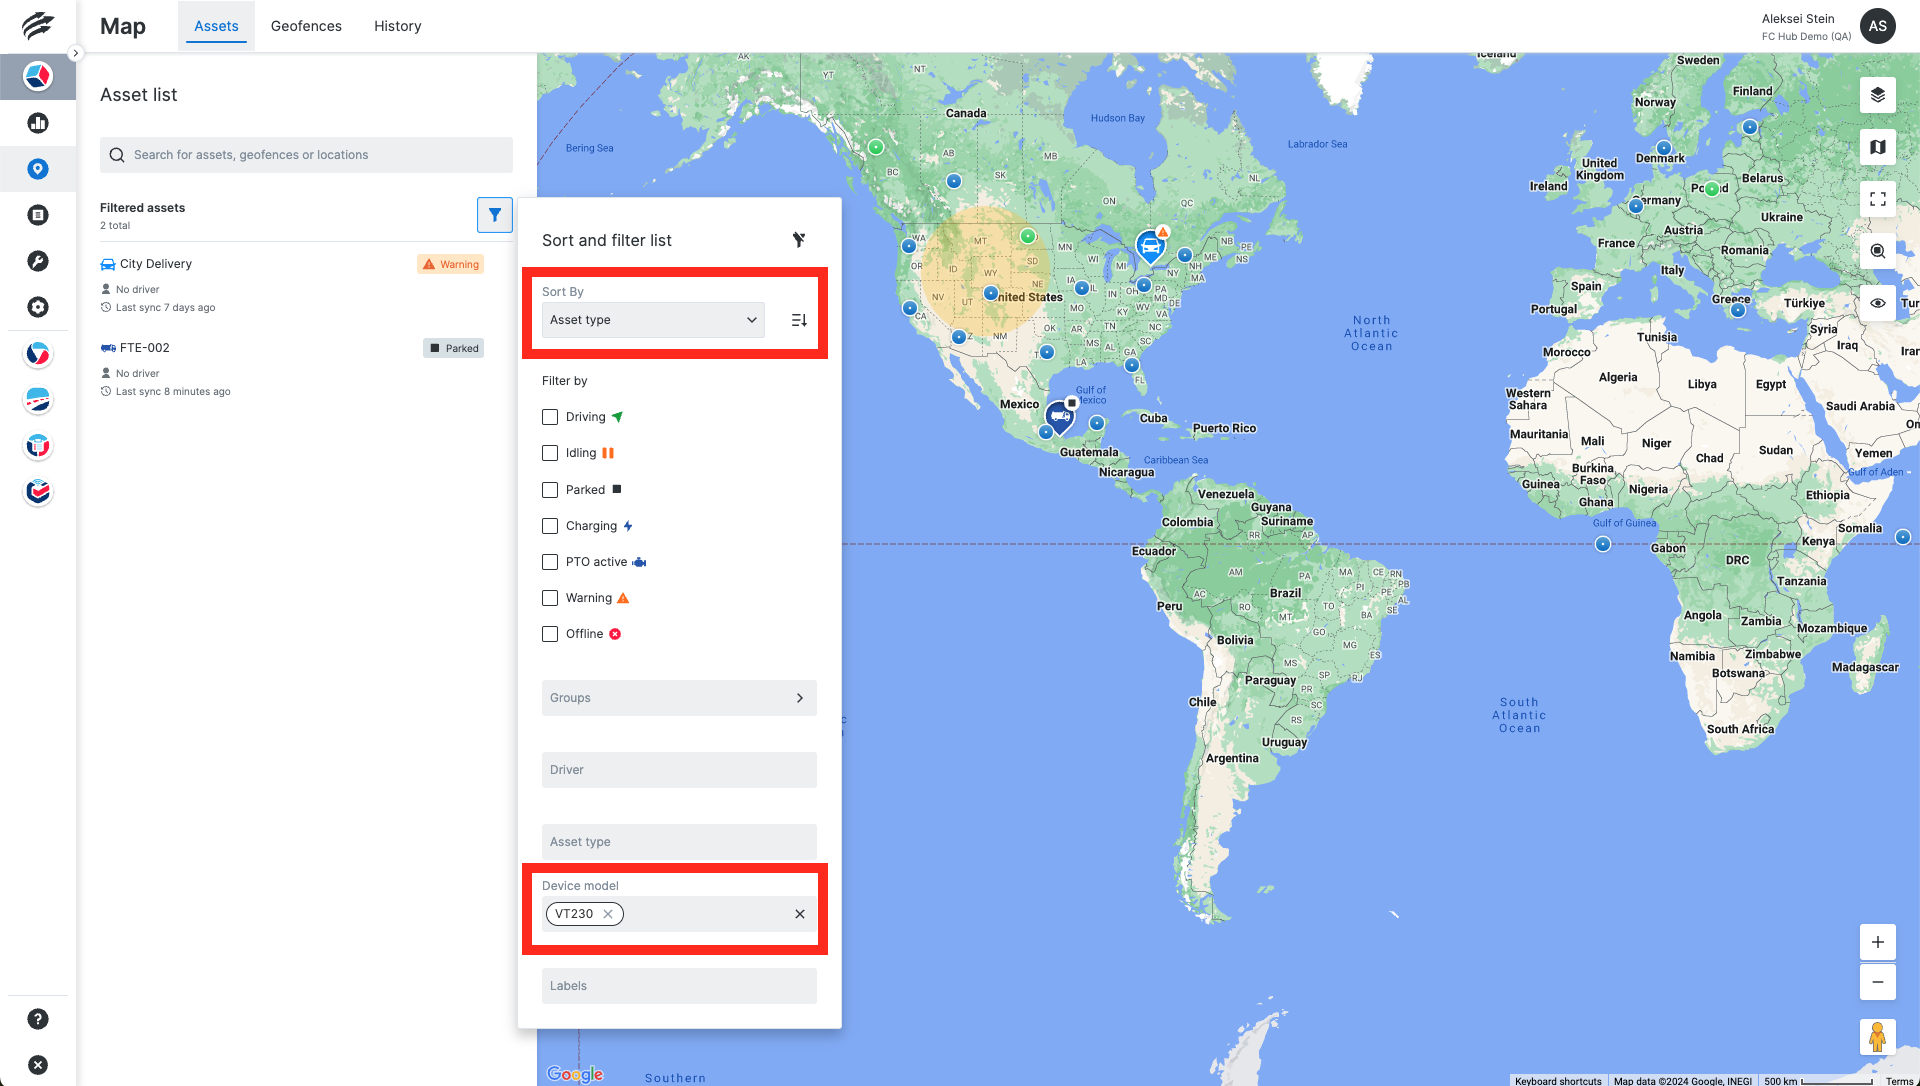Screen dimensions: 1920x1086
Task: Remove the VT230 device model chip
Action: 608,913
